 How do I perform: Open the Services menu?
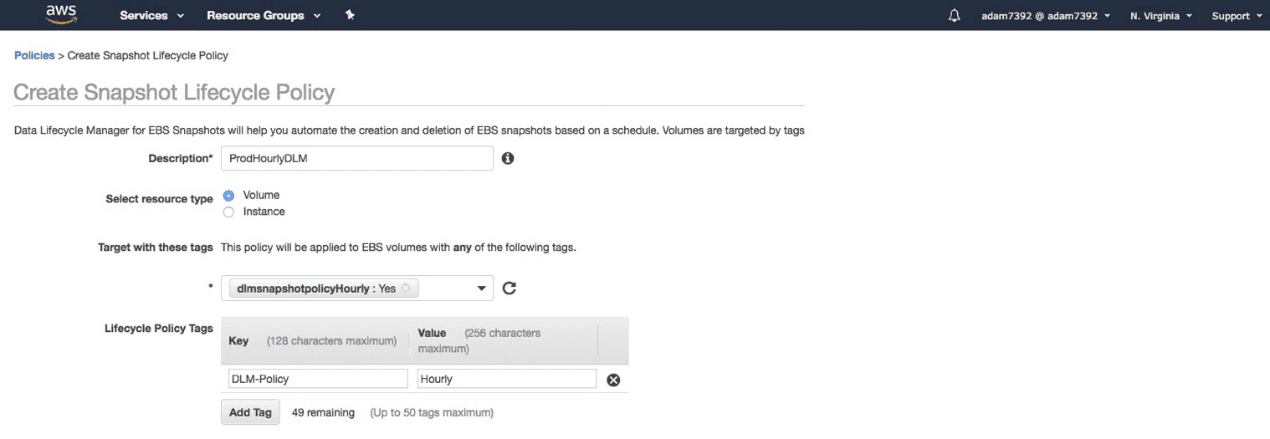point(152,16)
